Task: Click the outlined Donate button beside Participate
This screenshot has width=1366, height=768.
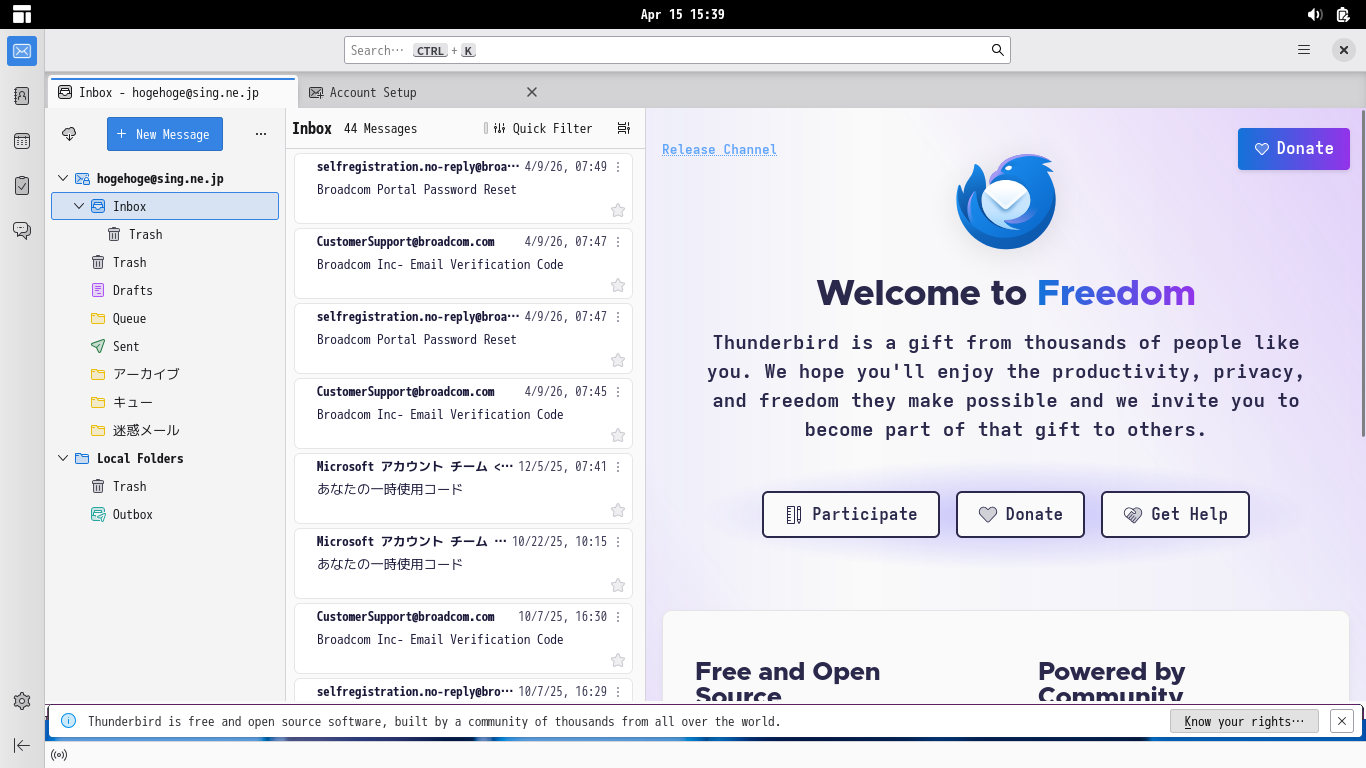Action: tap(1020, 514)
